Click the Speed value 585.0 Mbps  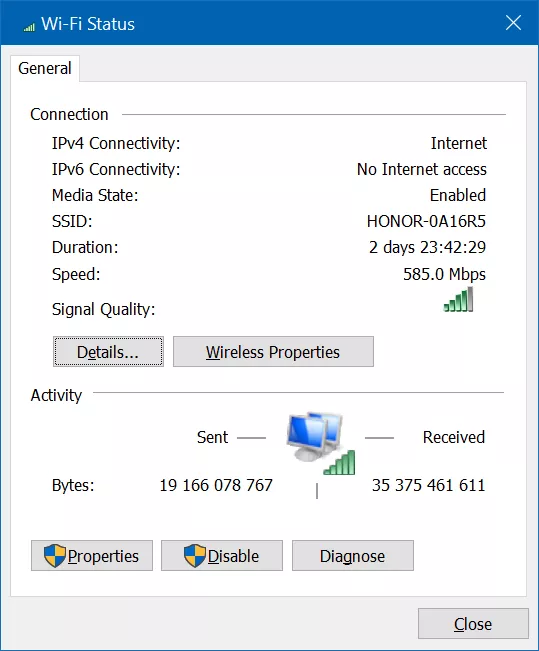click(x=444, y=274)
